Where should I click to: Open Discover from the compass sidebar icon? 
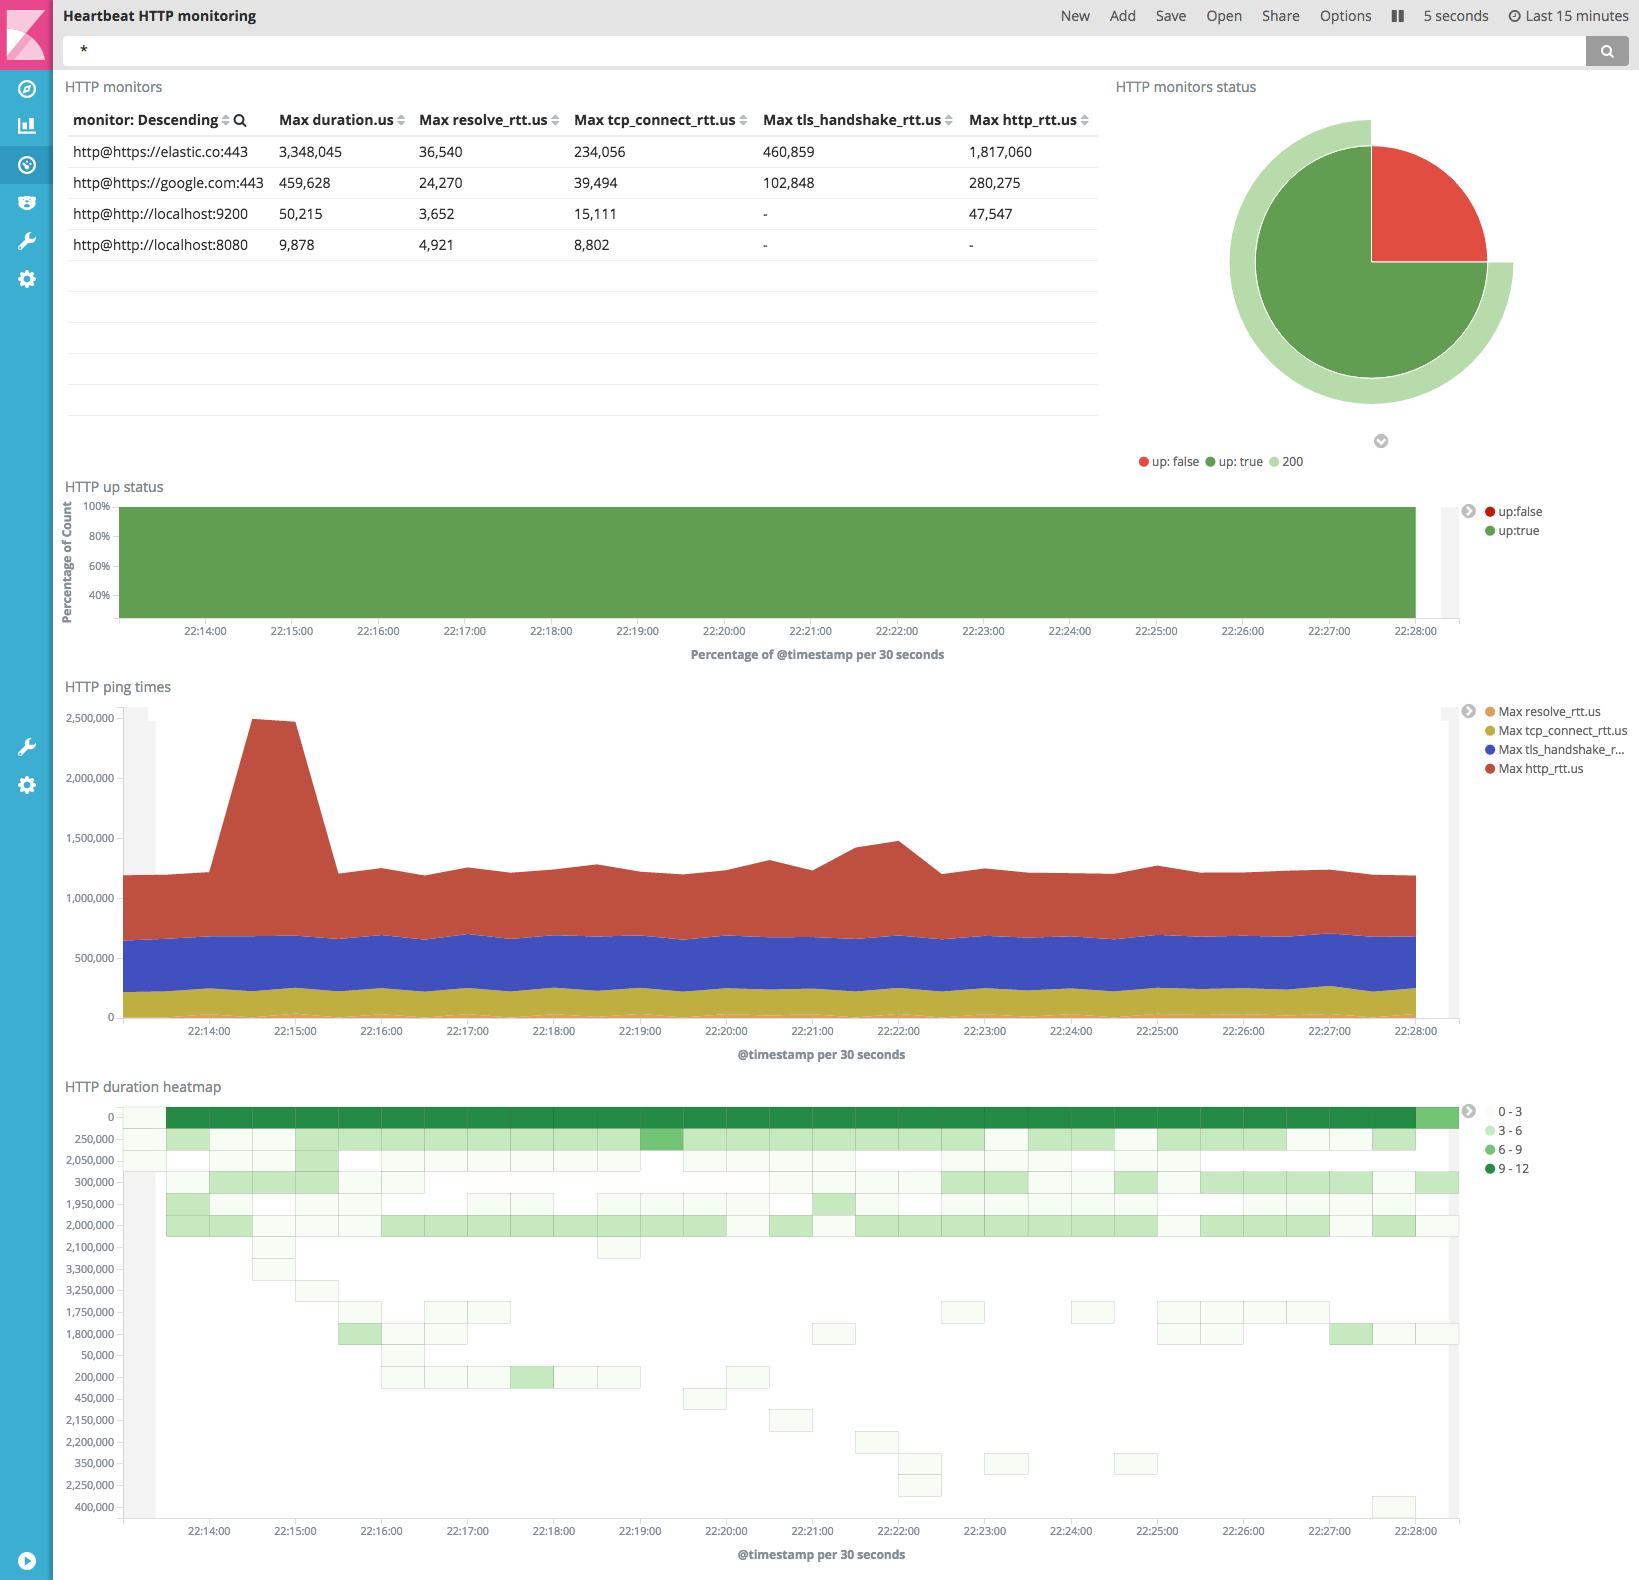[x=27, y=89]
